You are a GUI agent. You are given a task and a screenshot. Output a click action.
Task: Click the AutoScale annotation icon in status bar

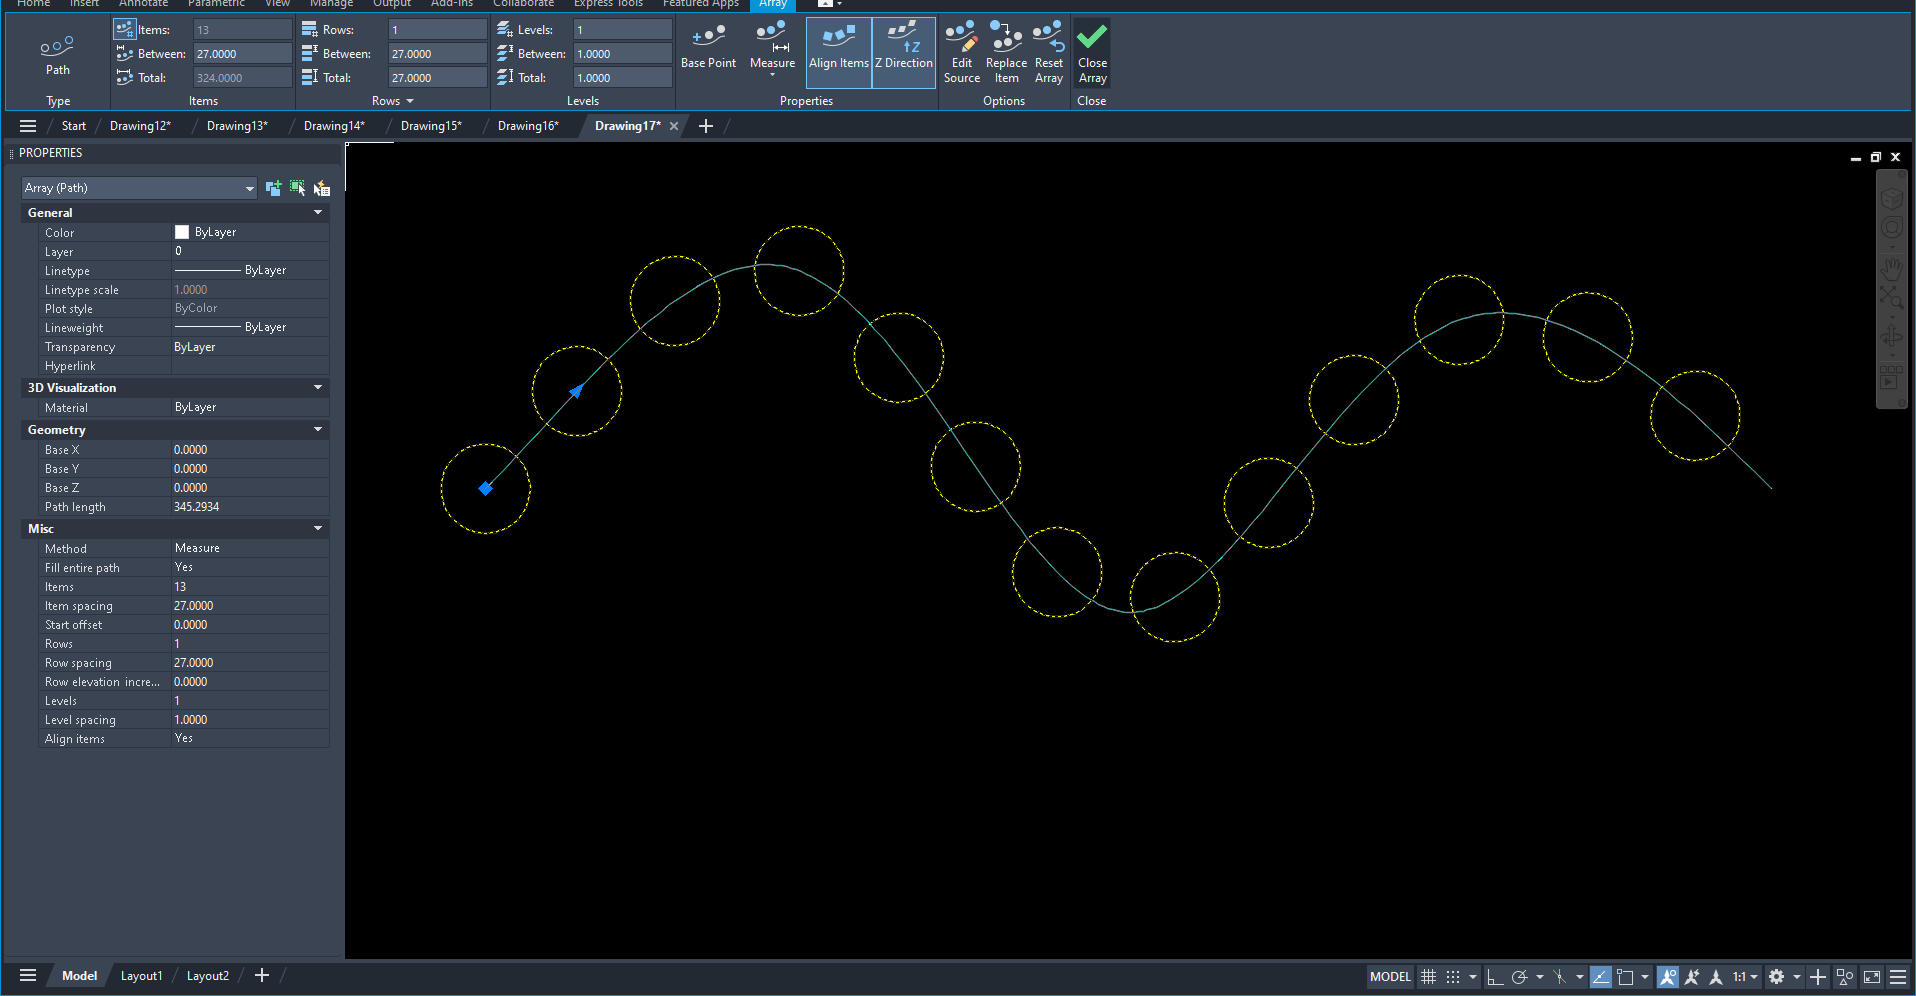[x=1692, y=977]
